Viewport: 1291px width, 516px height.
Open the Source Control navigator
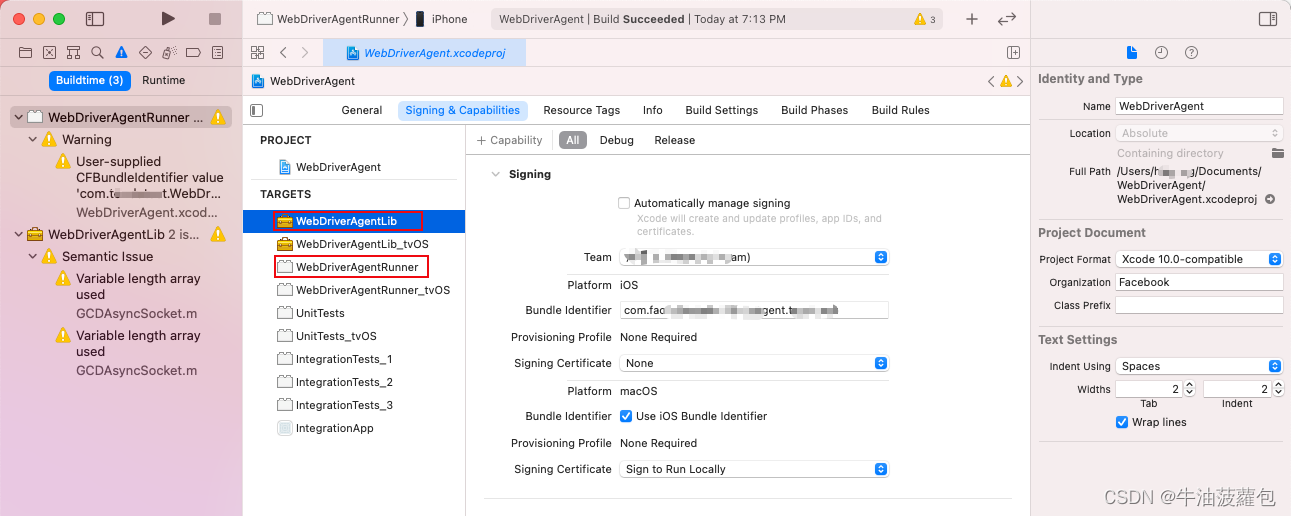50,52
